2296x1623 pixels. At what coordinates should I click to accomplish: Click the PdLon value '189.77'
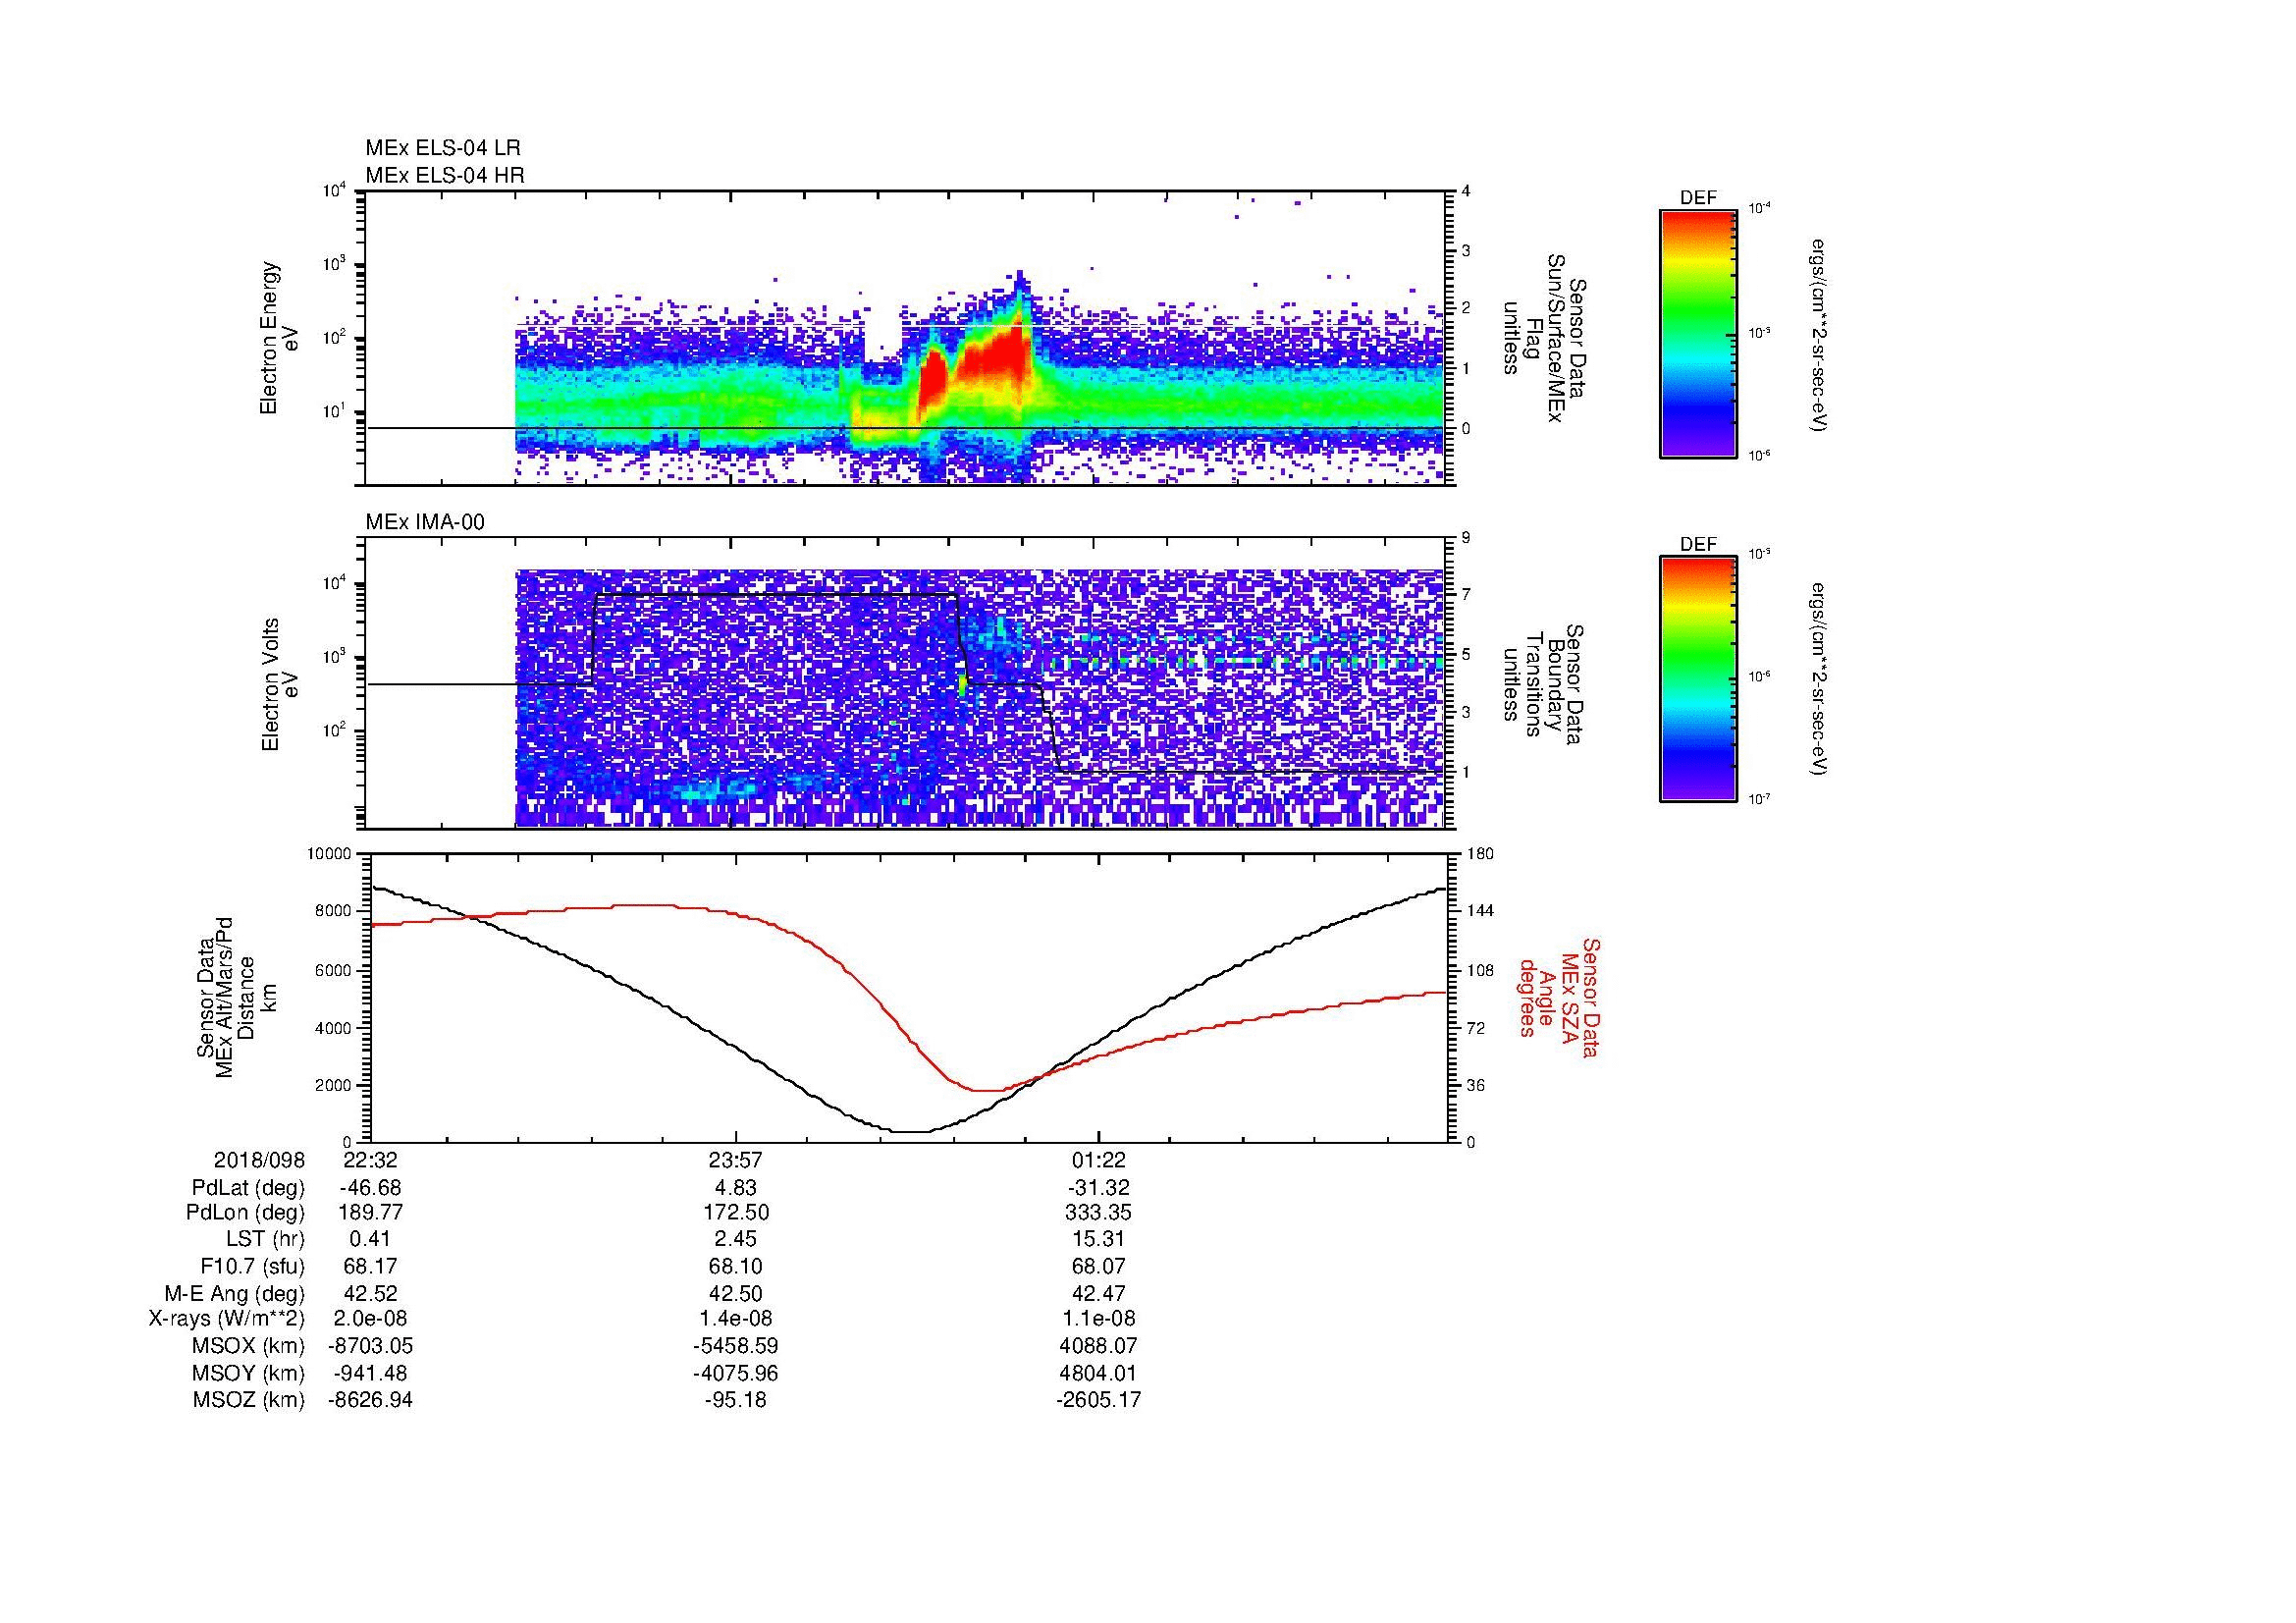click(x=371, y=1213)
